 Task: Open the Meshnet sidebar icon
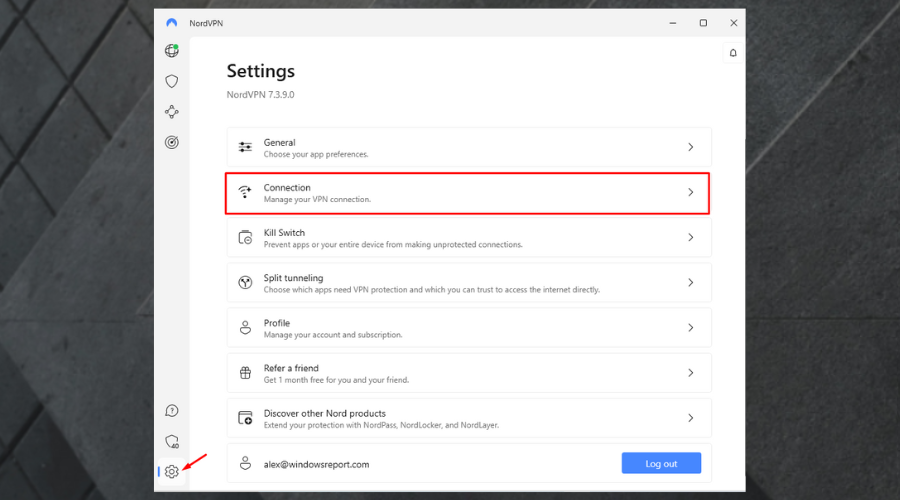(x=172, y=112)
